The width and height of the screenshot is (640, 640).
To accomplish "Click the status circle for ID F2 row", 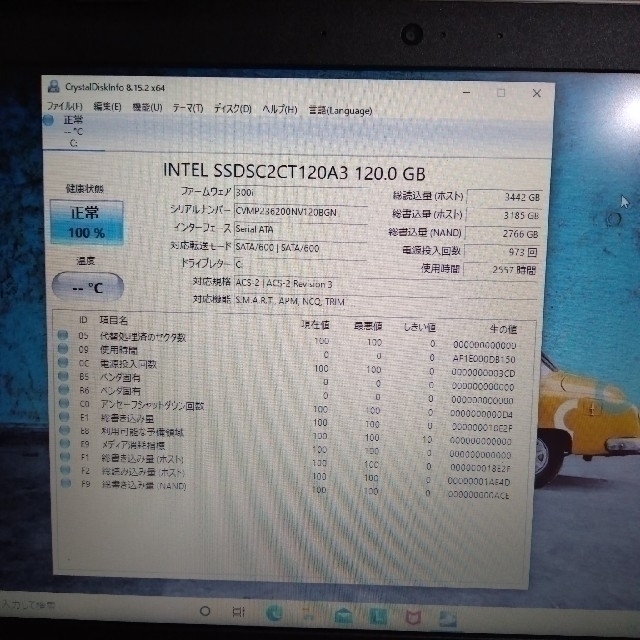I will (x=65, y=470).
